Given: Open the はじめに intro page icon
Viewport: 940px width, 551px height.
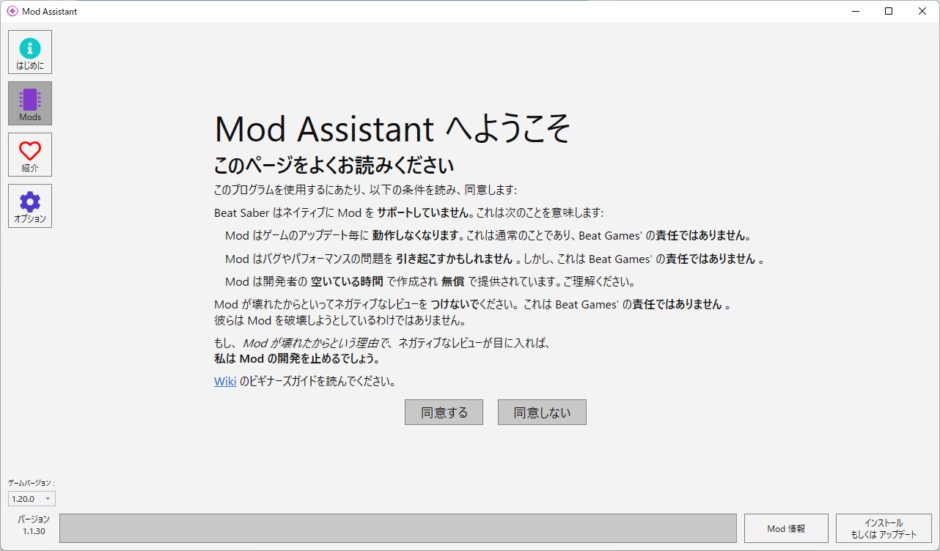Looking at the screenshot, I should pos(30,52).
